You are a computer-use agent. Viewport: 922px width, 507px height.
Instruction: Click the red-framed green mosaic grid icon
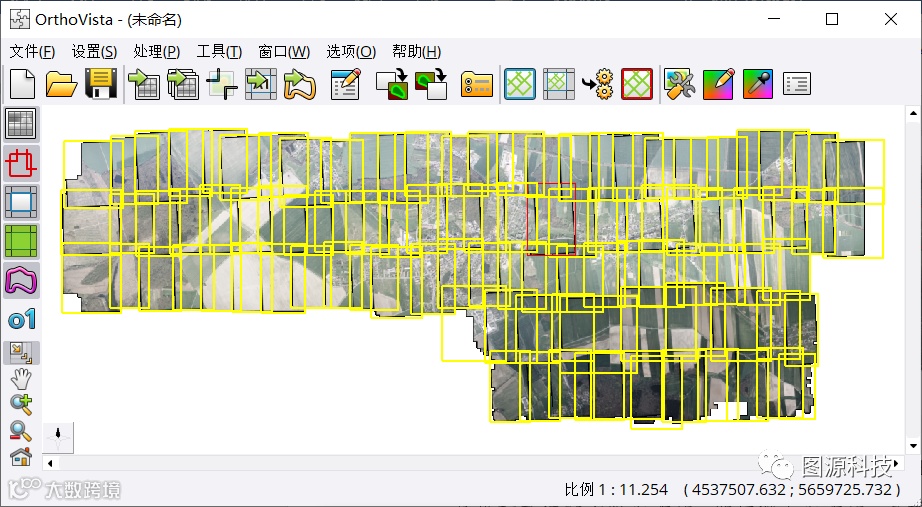pyautogui.click(x=637, y=84)
